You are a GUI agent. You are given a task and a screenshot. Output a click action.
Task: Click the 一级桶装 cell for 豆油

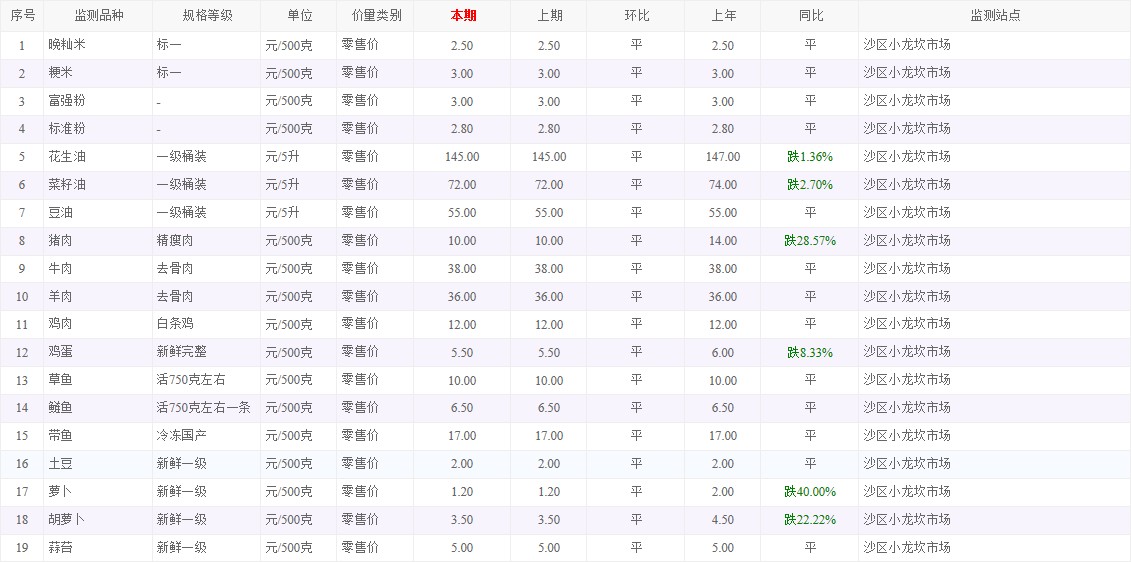click(206, 213)
